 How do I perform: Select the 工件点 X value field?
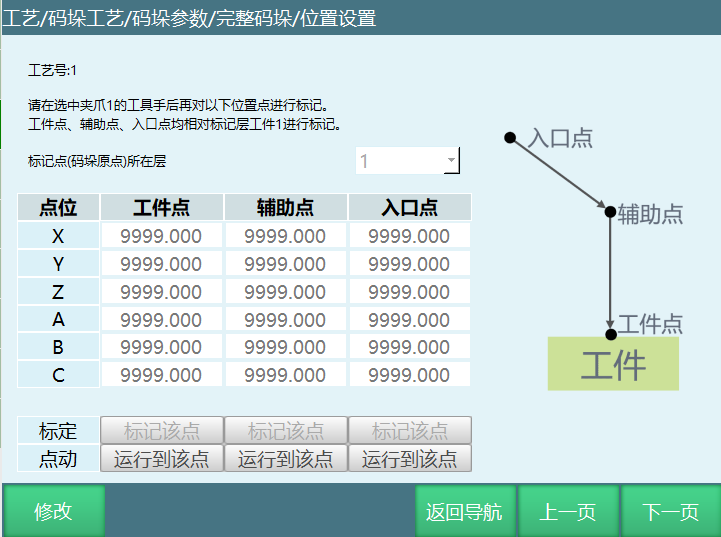coord(161,236)
